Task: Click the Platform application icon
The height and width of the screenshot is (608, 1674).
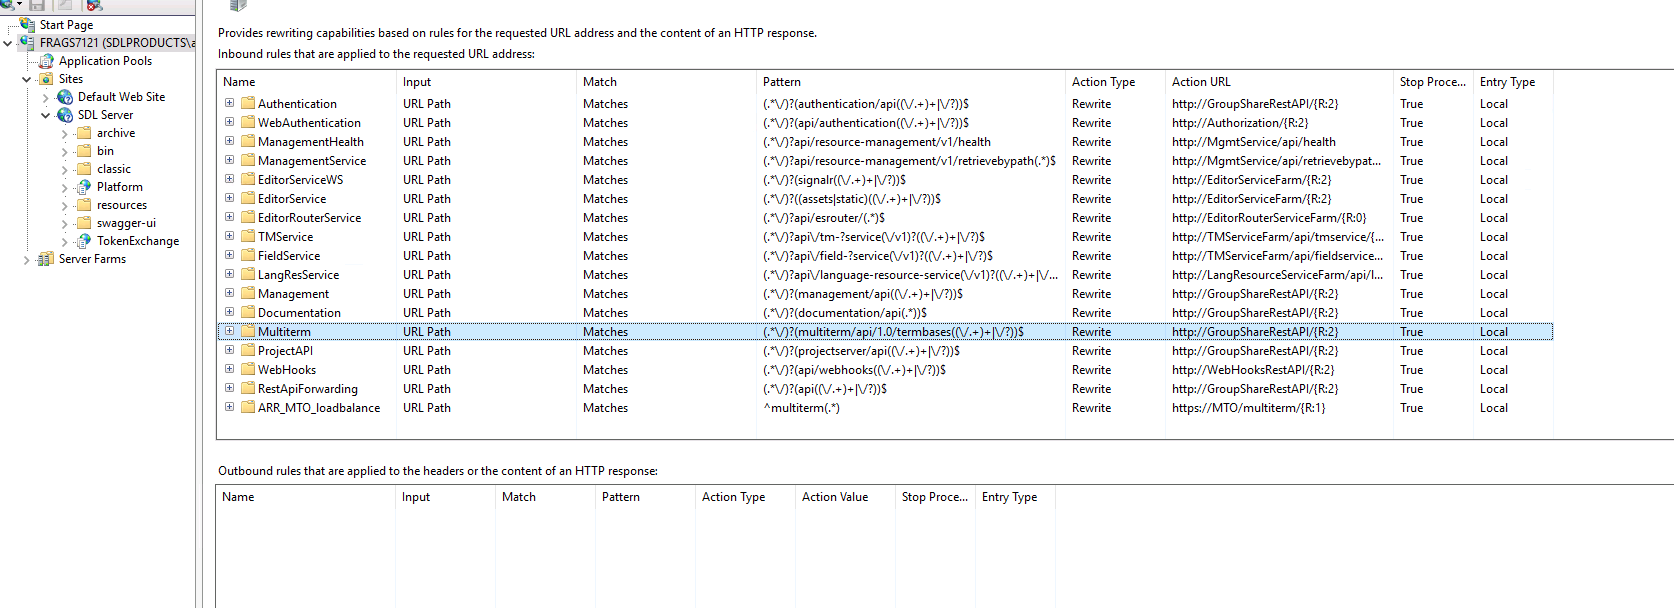Action: 84,186
